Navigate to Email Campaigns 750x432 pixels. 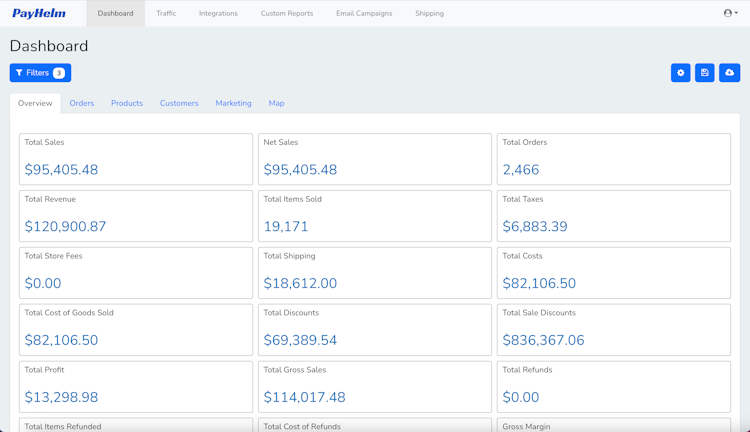point(364,14)
